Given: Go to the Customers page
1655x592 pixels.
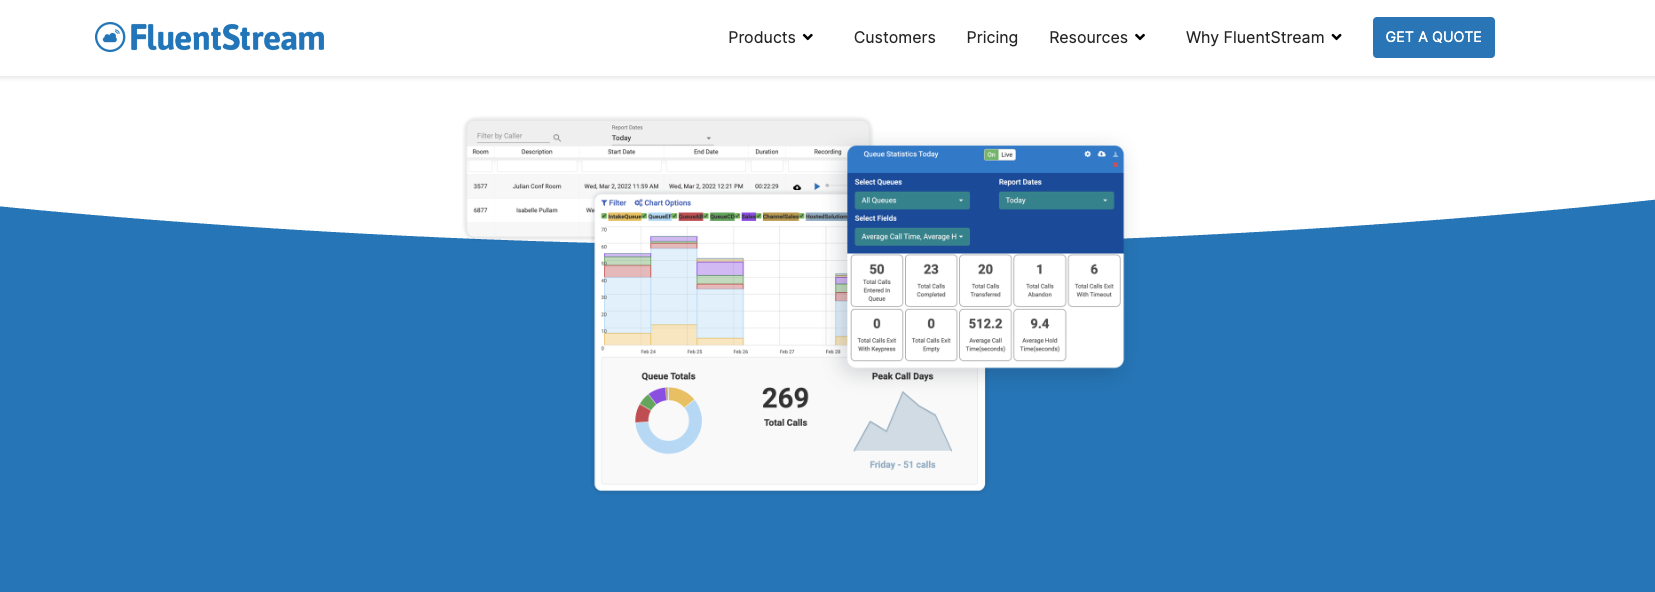Looking at the screenshot, I should point(894,37).
